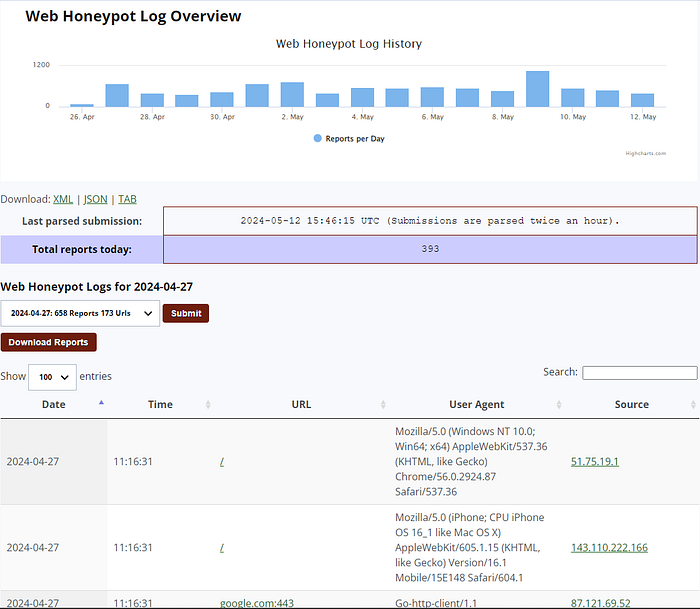This screenshot has height=609, width=700.
Task: Focus the Search input field
Action: coord(640,373)
